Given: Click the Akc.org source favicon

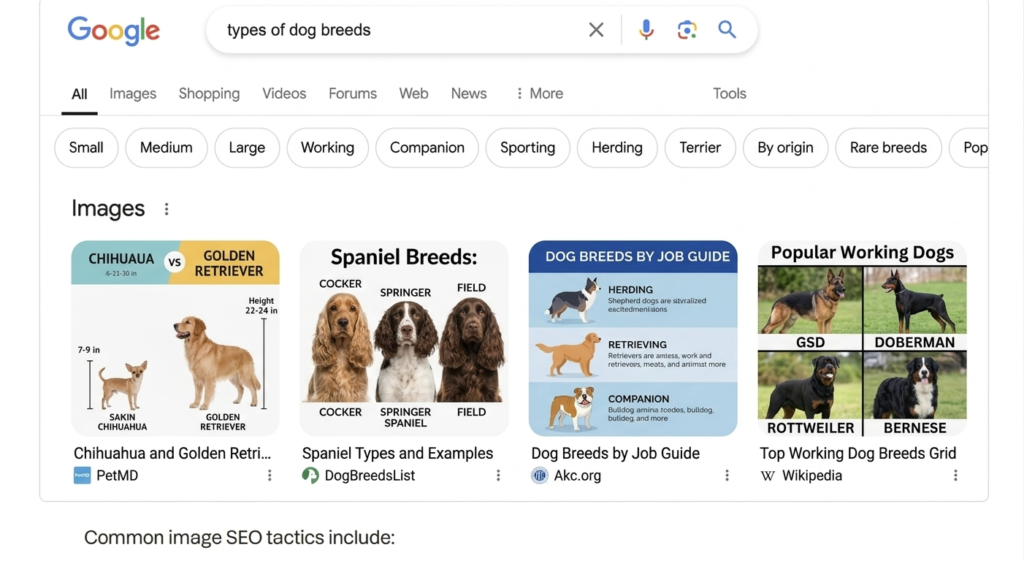Looking at the screenshot, I should pos(539,475).
